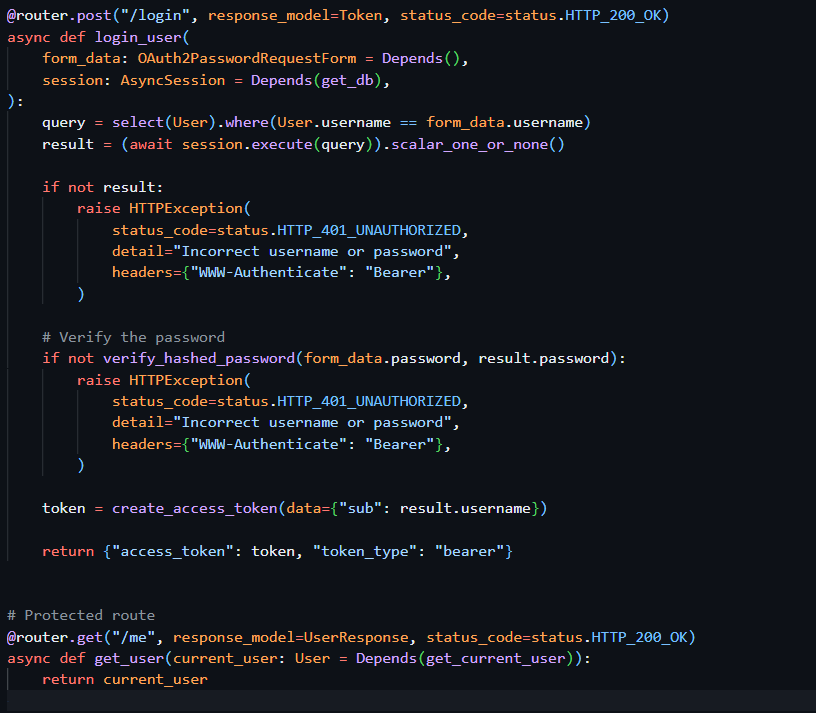Click the "# Verify the password" comment

pyautogui.click(x=133, y=337)
